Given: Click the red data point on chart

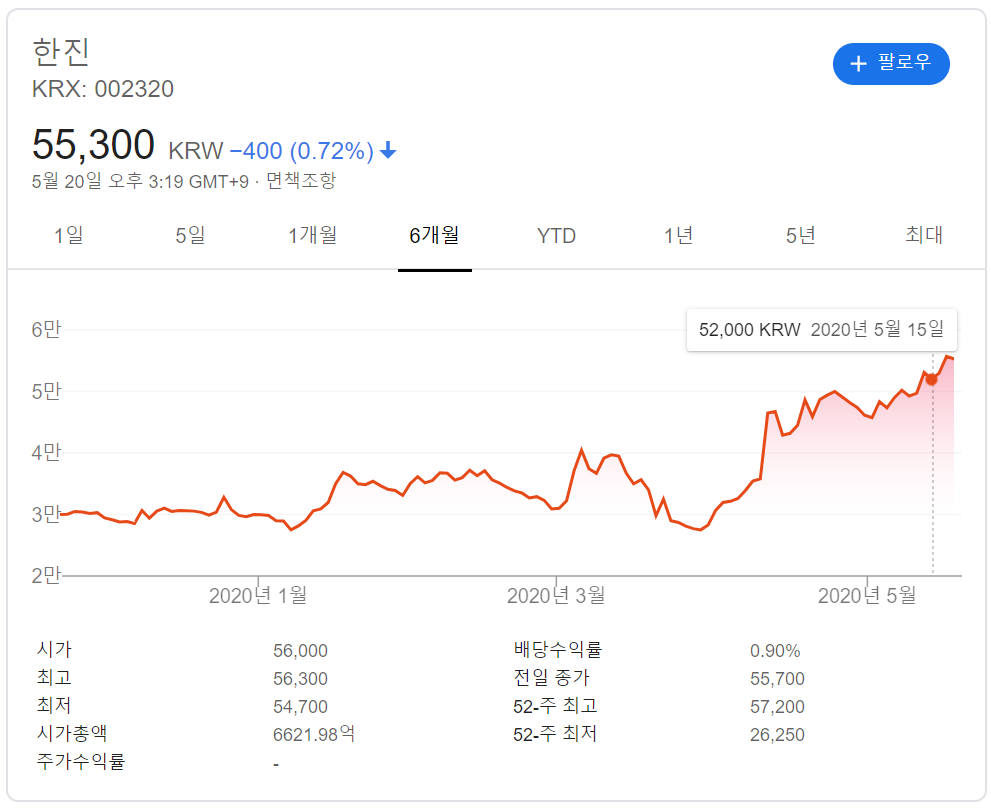Looking at the screenshot, I should point(932,379).
